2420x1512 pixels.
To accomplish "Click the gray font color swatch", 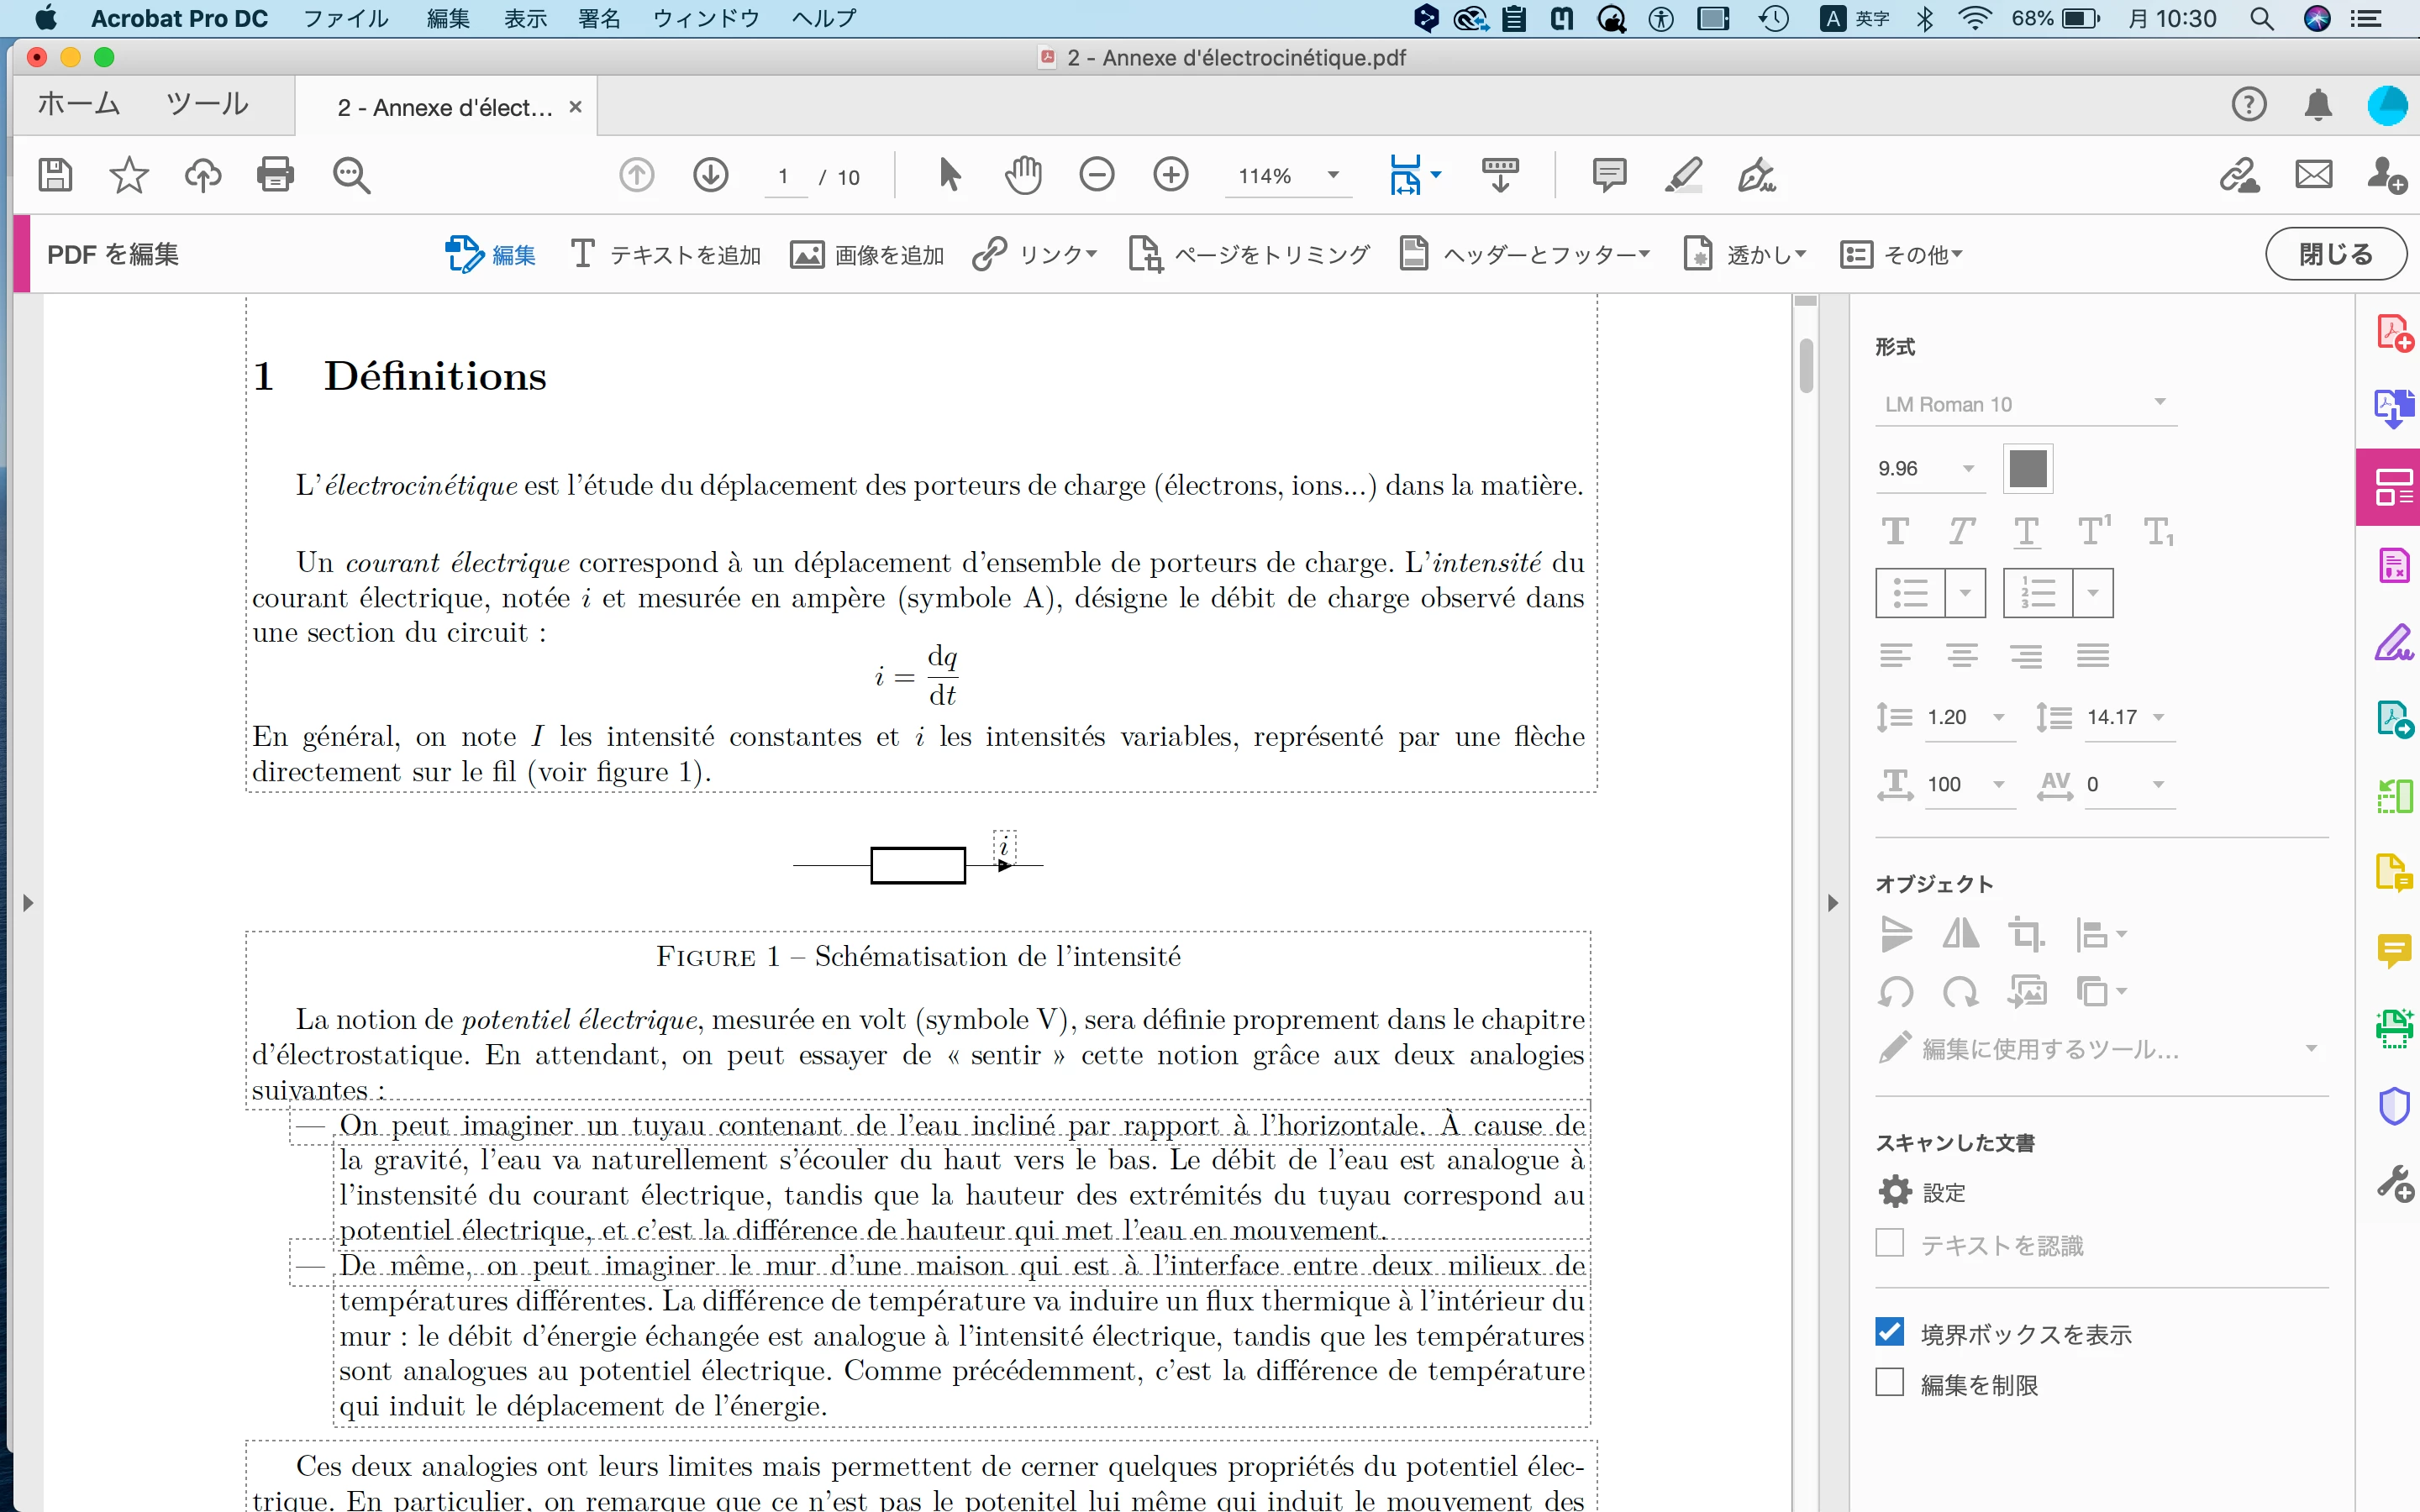I will coord(2027,468).
